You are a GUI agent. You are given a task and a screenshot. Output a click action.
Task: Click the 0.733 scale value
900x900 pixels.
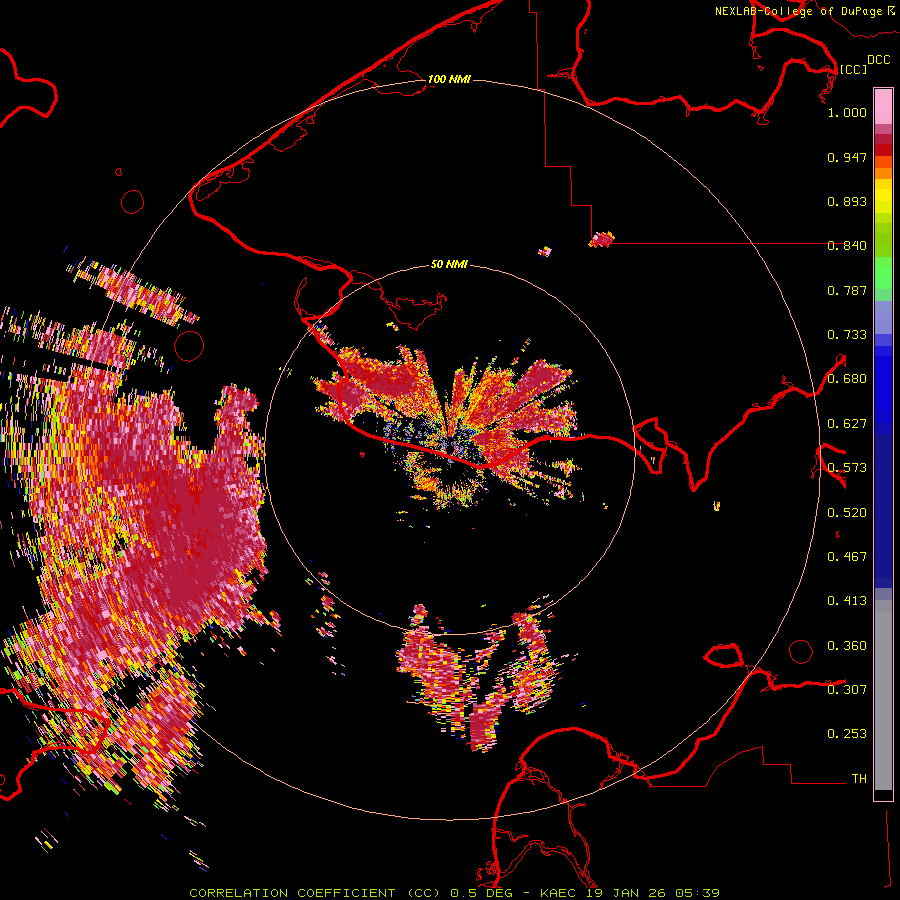847,335
